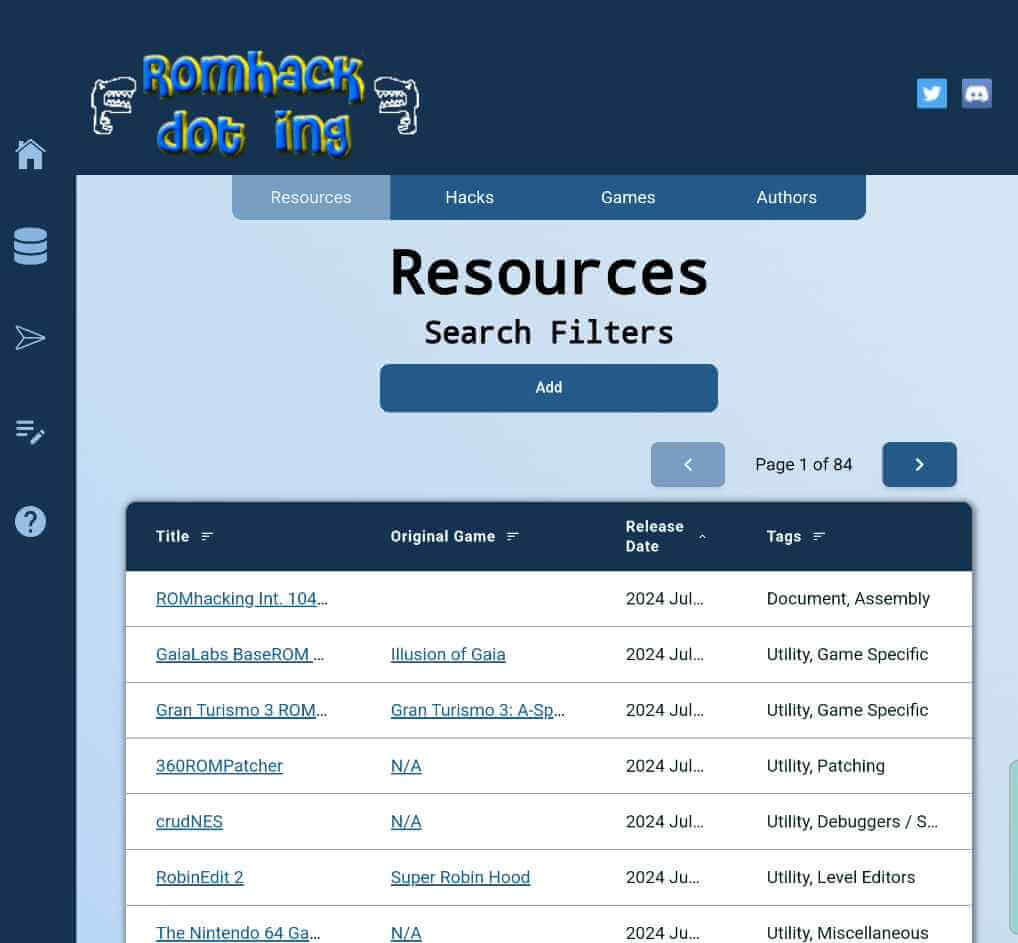Open Gran Turismo 3 ROM resource link

pos(242,710)
